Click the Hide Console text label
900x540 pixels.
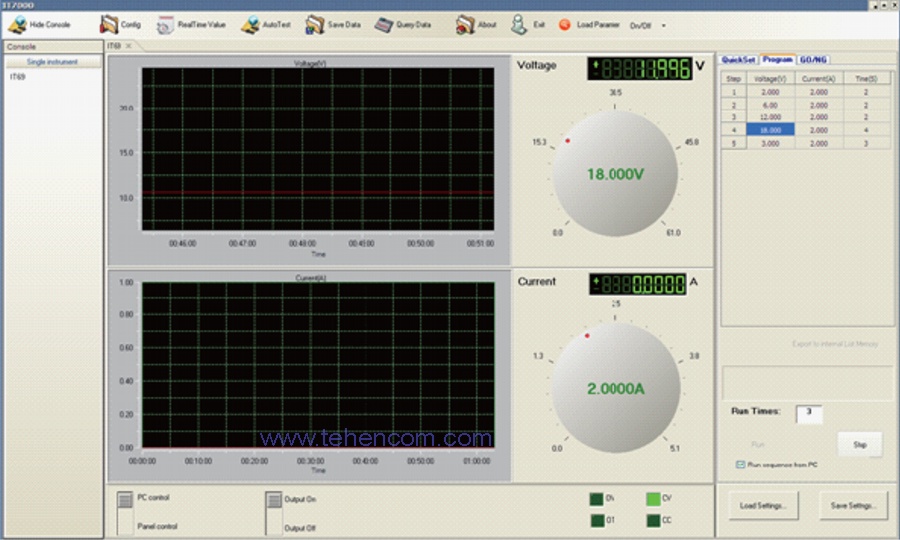50,25
